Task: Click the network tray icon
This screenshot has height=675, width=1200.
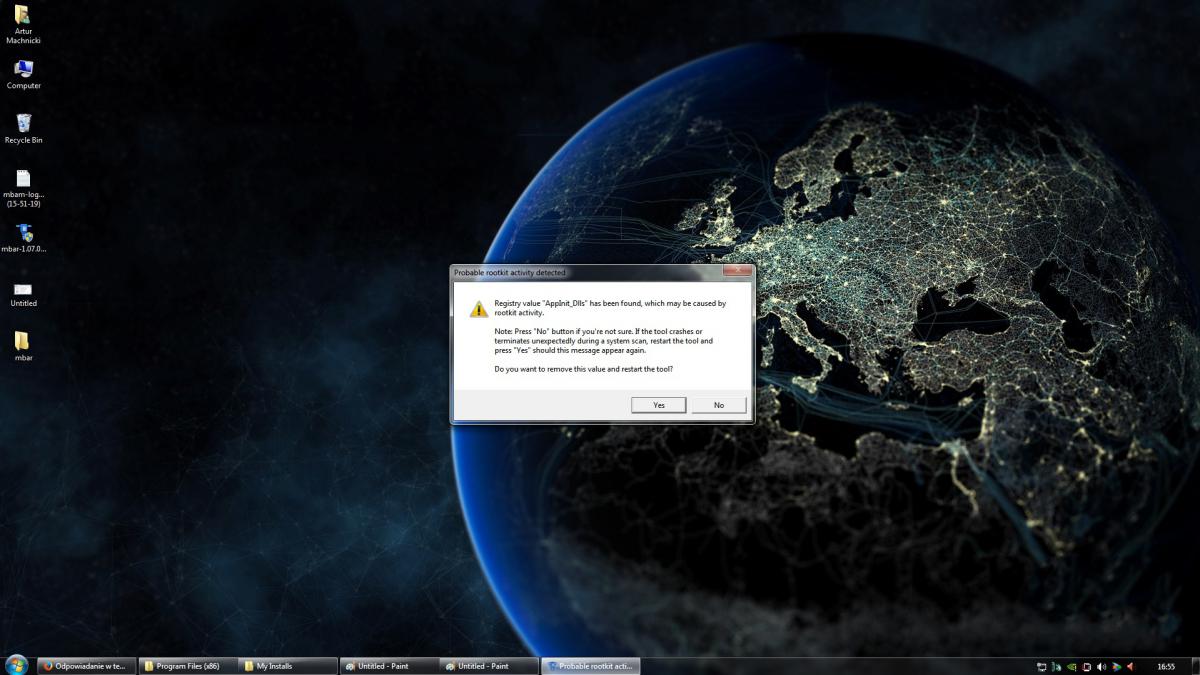Action: pyautogui.click(x=1042, y=667)
